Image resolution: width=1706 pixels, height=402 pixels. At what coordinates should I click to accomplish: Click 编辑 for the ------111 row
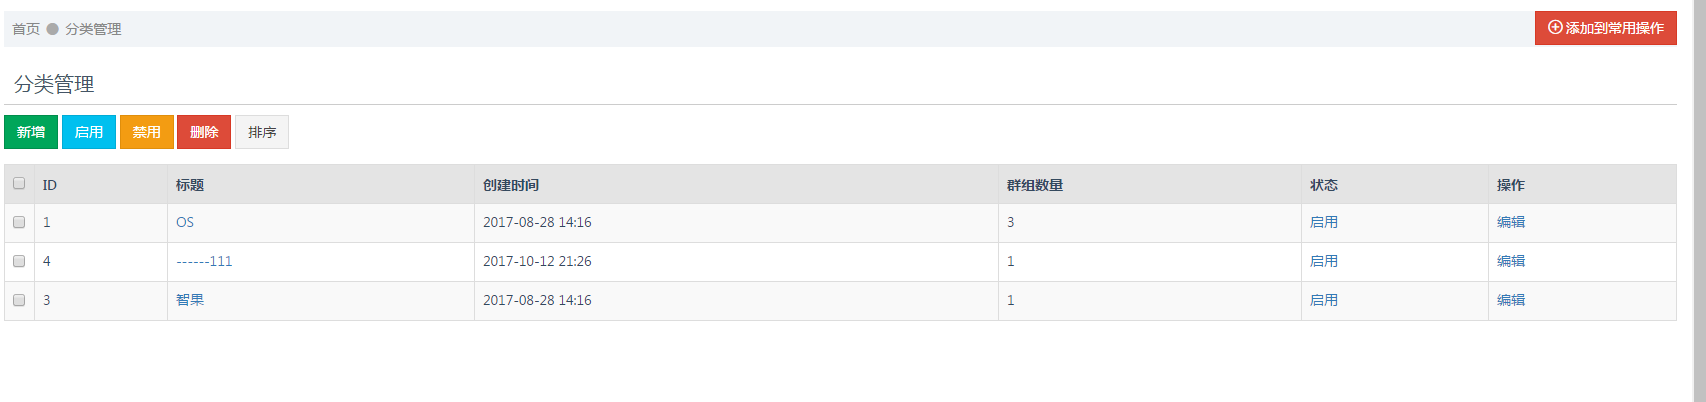pos(1511,261)
